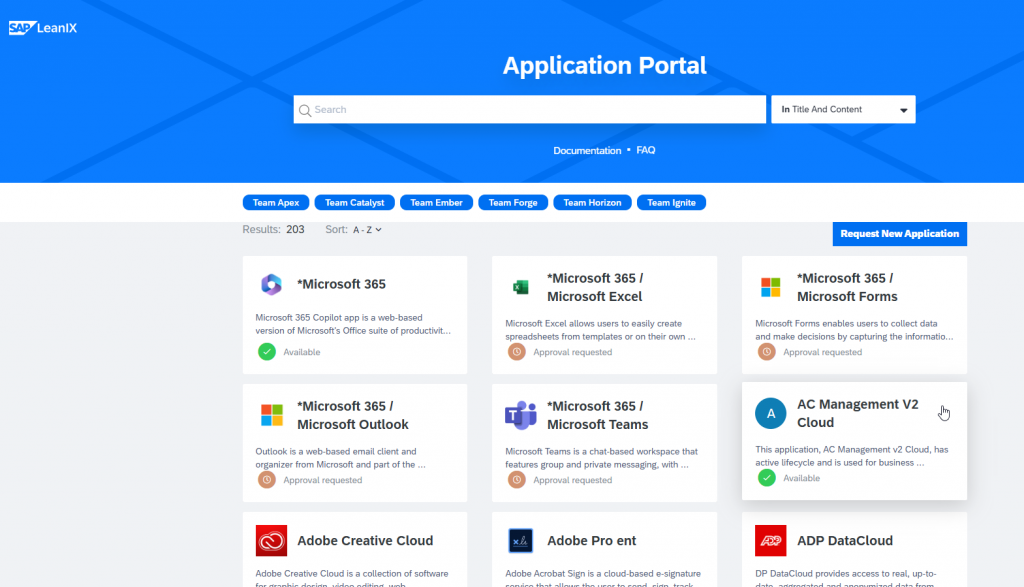Click the Microsoft Forms app icon
The width and height of the screenshot is (1024, 587).
770,287
